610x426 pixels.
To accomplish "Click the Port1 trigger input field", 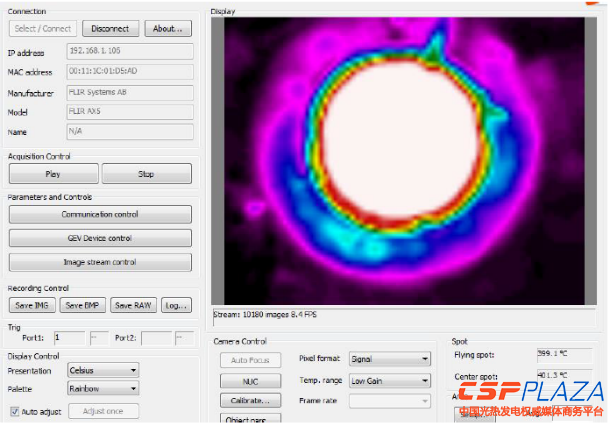I will [x=69, y=338].
